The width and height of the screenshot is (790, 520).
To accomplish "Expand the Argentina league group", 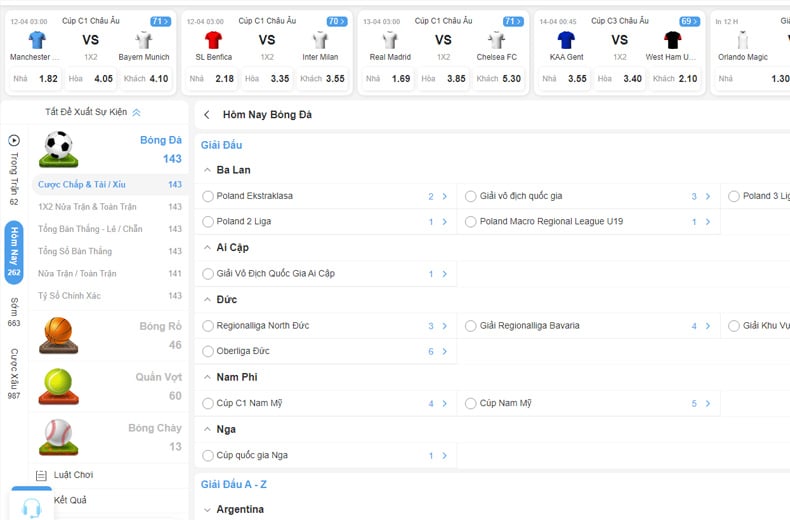I will tap(205, 509).
